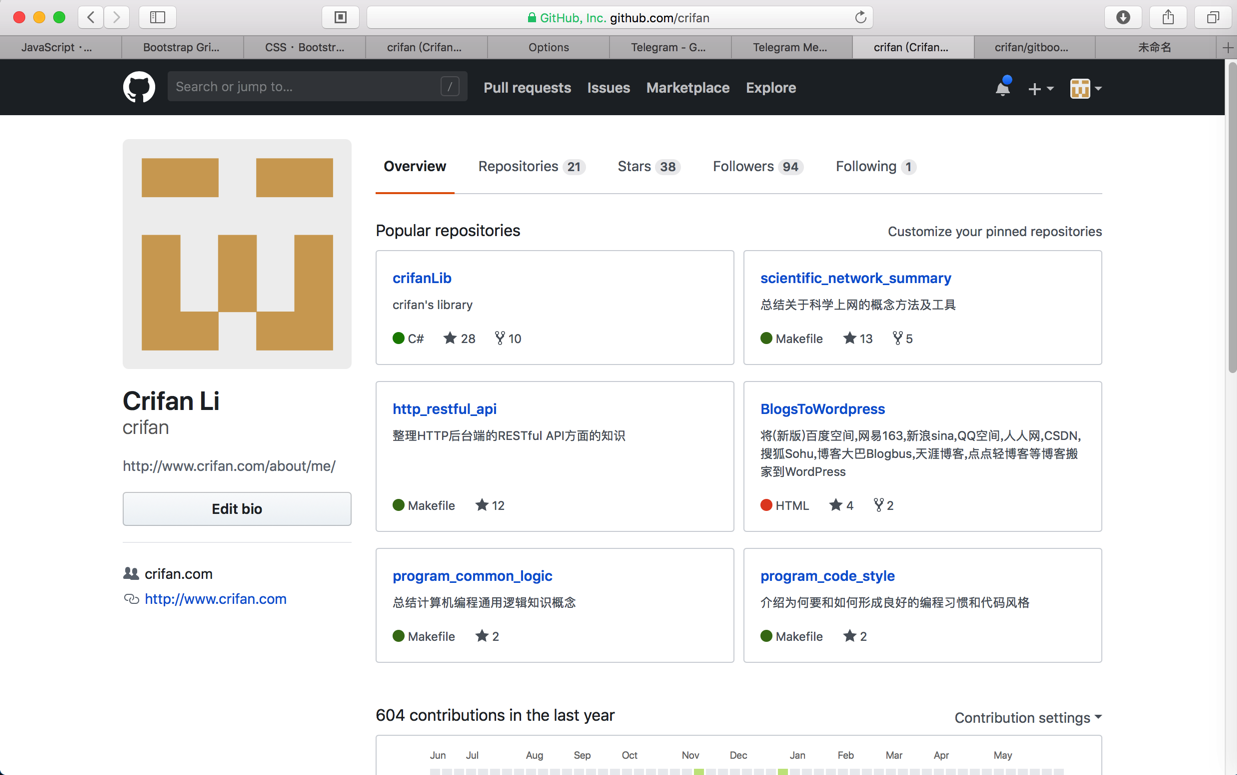This screenshot has width=1237, height=775.
Task: Reload the page with refresh icon
Action: tap(860, 17)
